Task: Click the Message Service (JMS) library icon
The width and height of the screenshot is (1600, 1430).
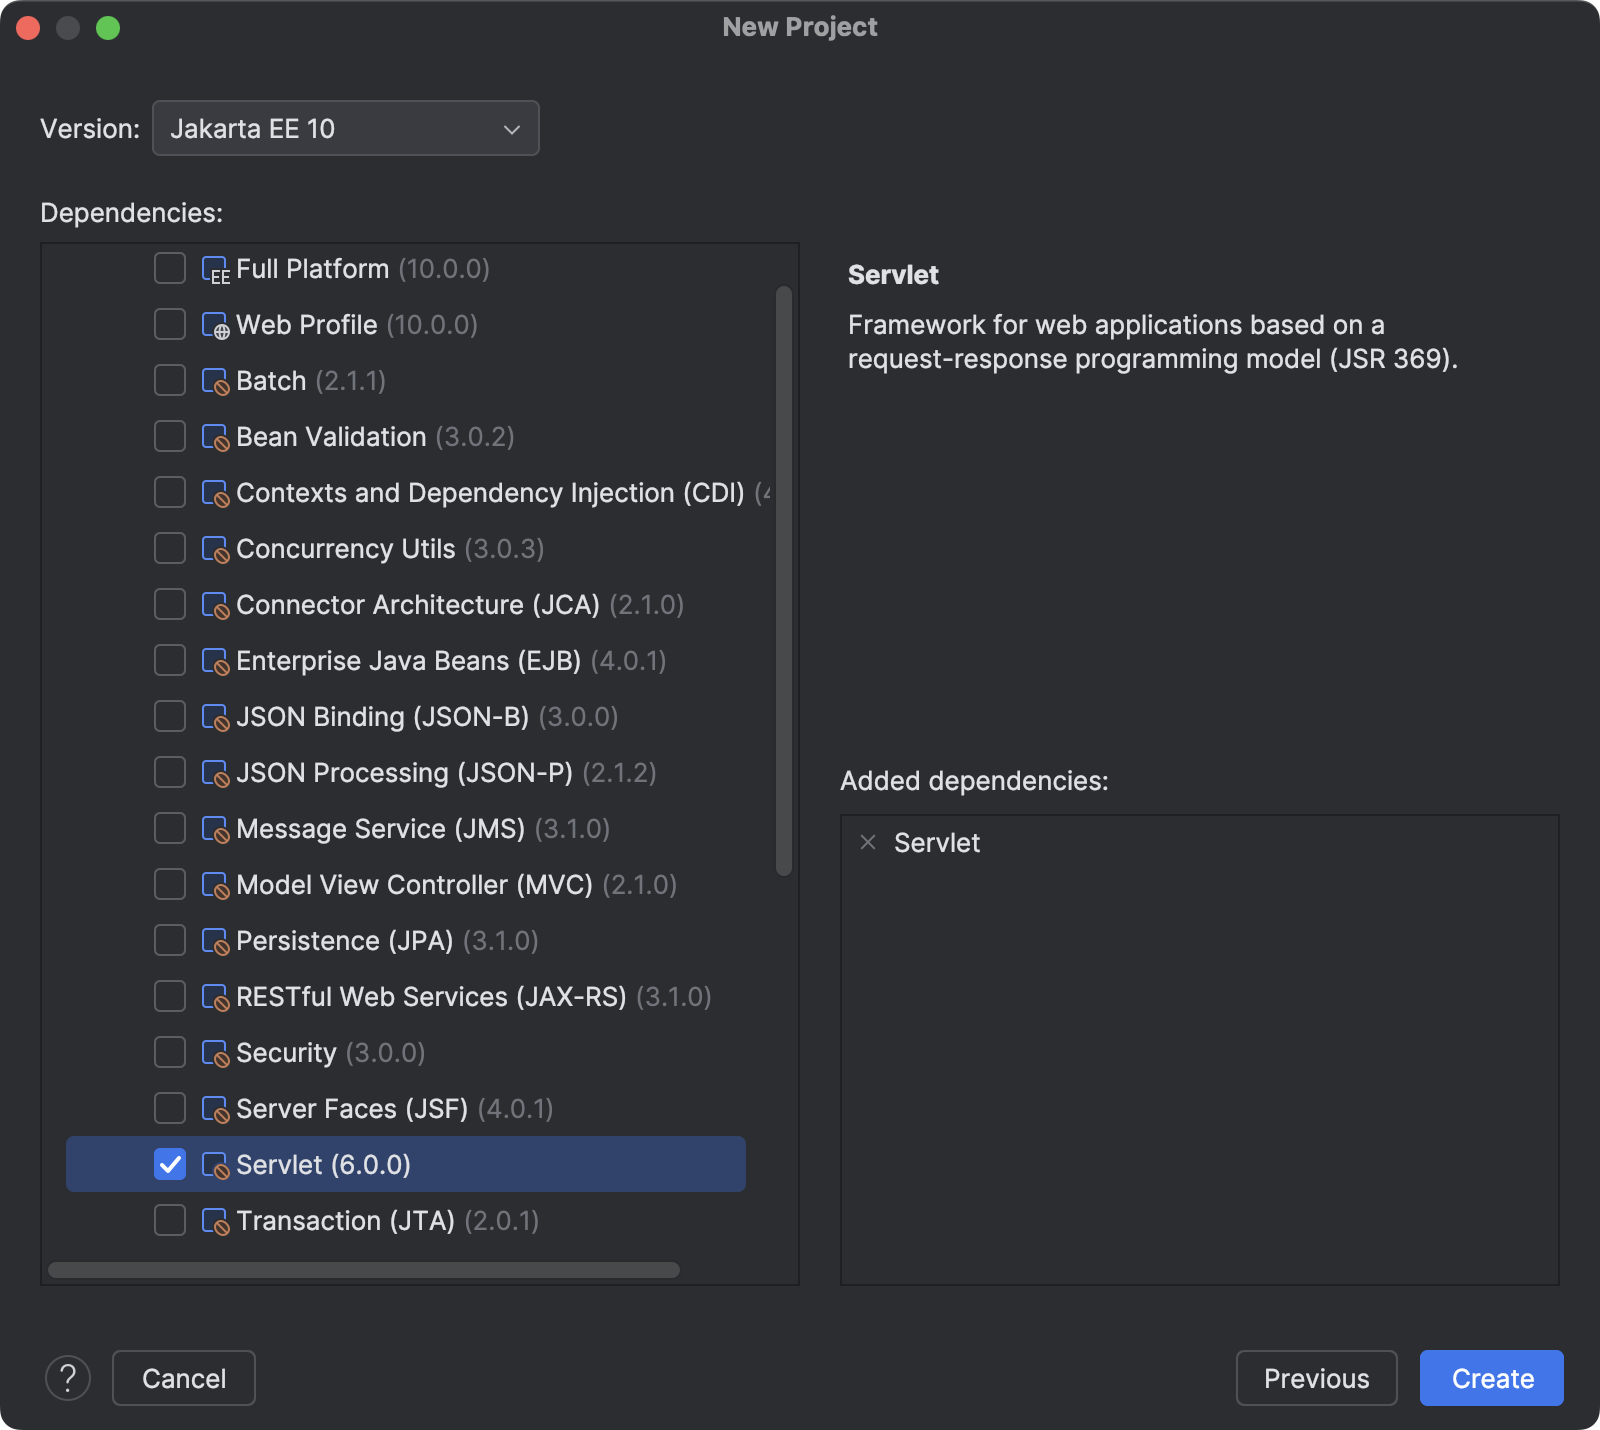Action: coord(216,828)
